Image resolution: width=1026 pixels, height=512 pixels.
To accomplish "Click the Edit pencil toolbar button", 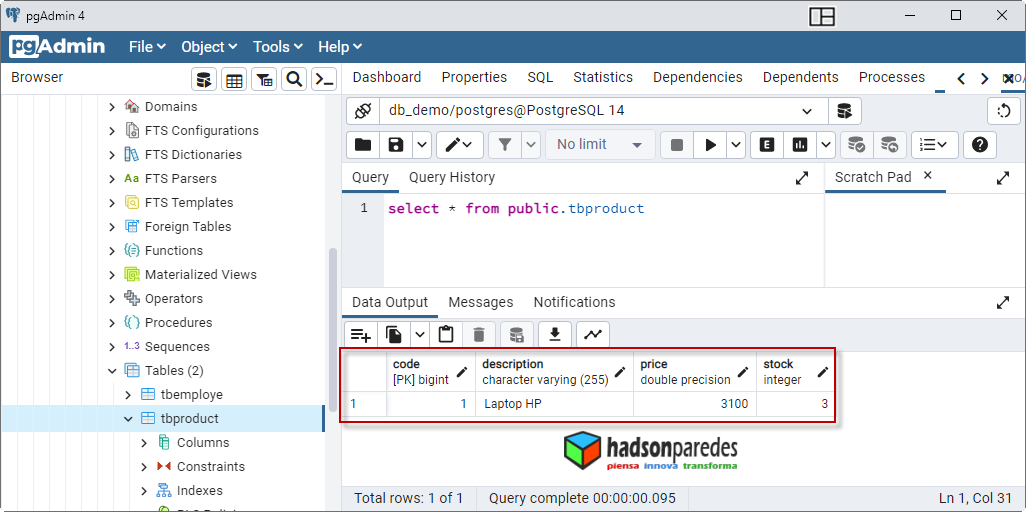I will pyautogui.click(x=459, y=145).
